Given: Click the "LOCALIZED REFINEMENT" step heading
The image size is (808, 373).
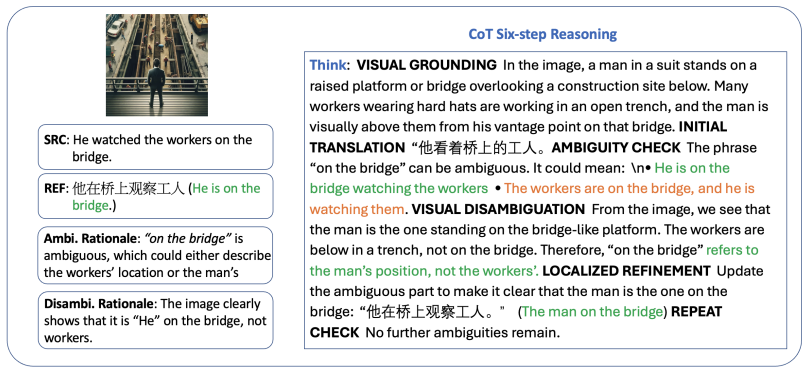Looking at the screenshot, I should pyautogui.click(x=627, y=271).
